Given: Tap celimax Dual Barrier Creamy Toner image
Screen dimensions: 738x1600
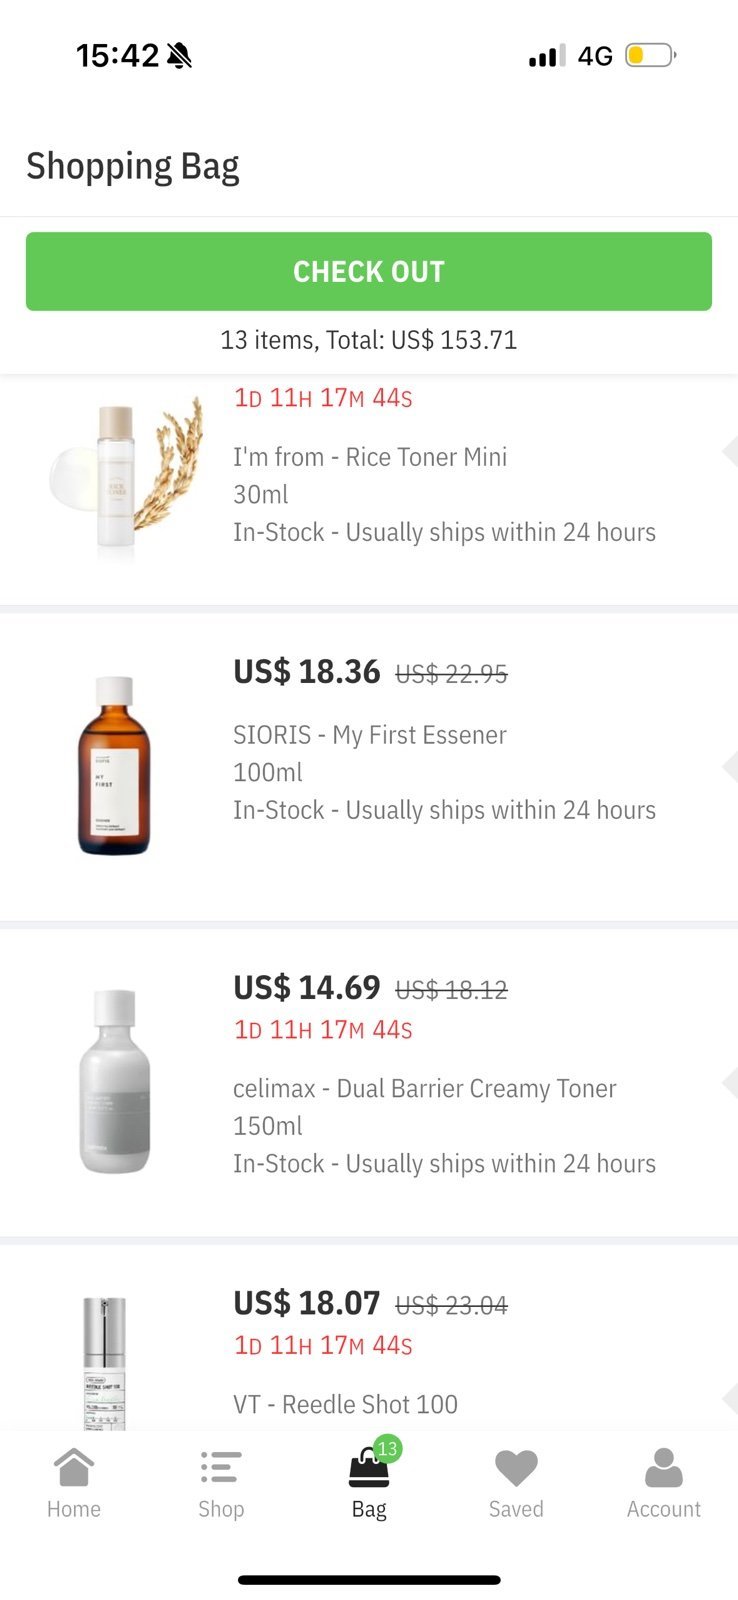Looking at the screenshot, I should (x=115, y=1081).
